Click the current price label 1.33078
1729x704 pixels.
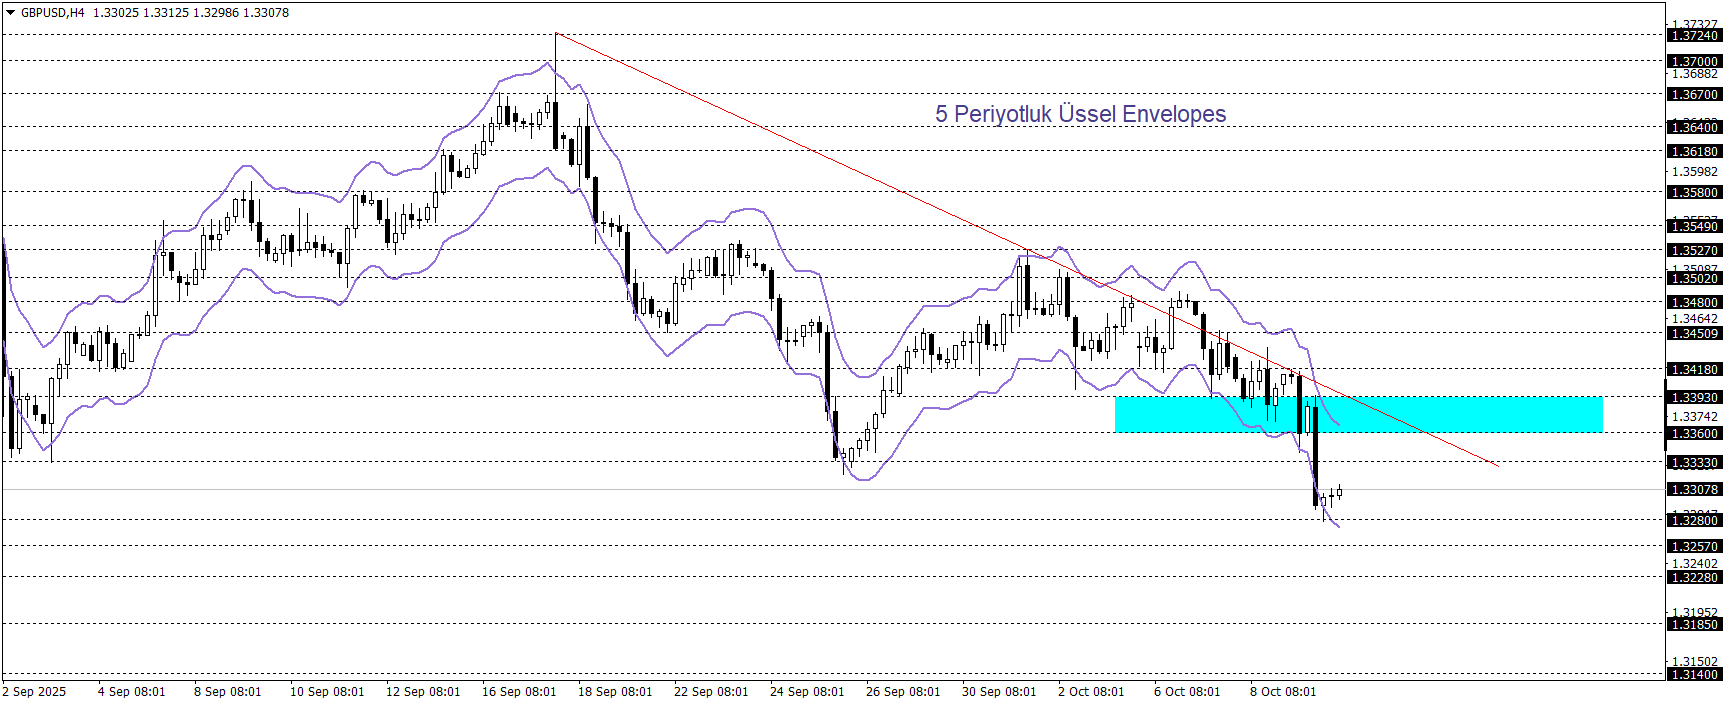pyautogui.click(x=1694, y=490)
